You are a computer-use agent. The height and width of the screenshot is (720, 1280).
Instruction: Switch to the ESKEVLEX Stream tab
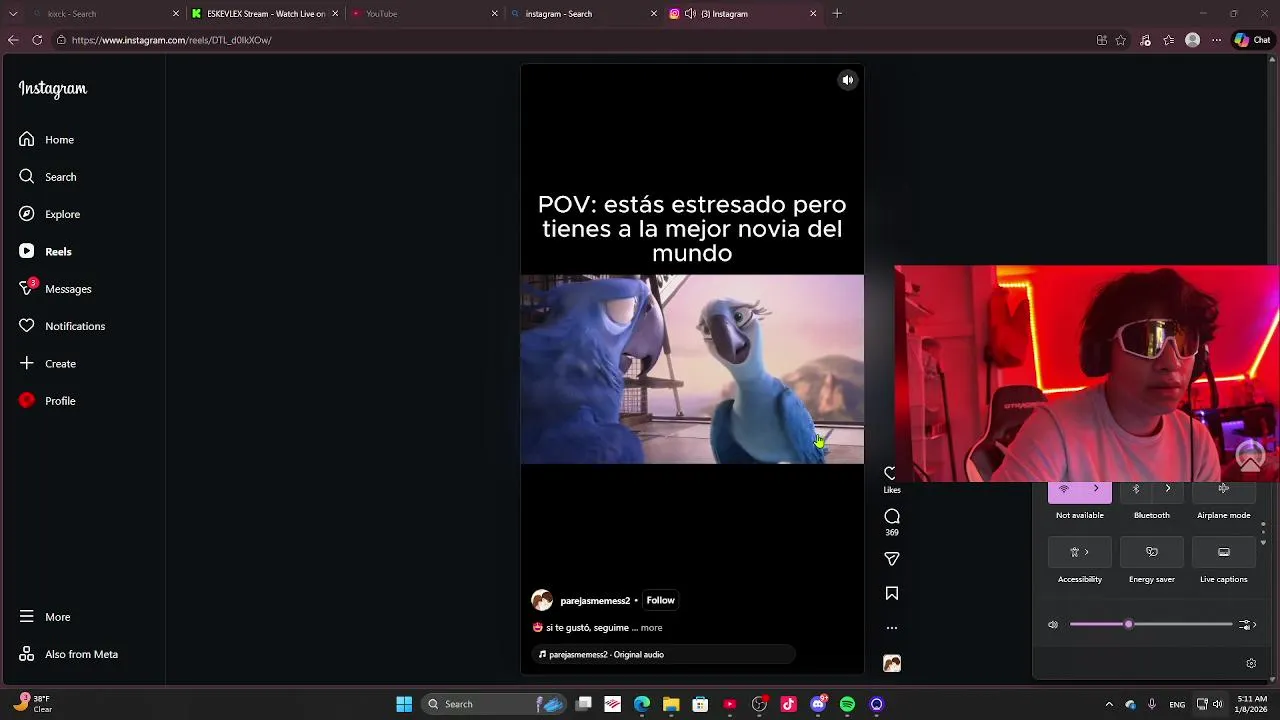(265, 14)
